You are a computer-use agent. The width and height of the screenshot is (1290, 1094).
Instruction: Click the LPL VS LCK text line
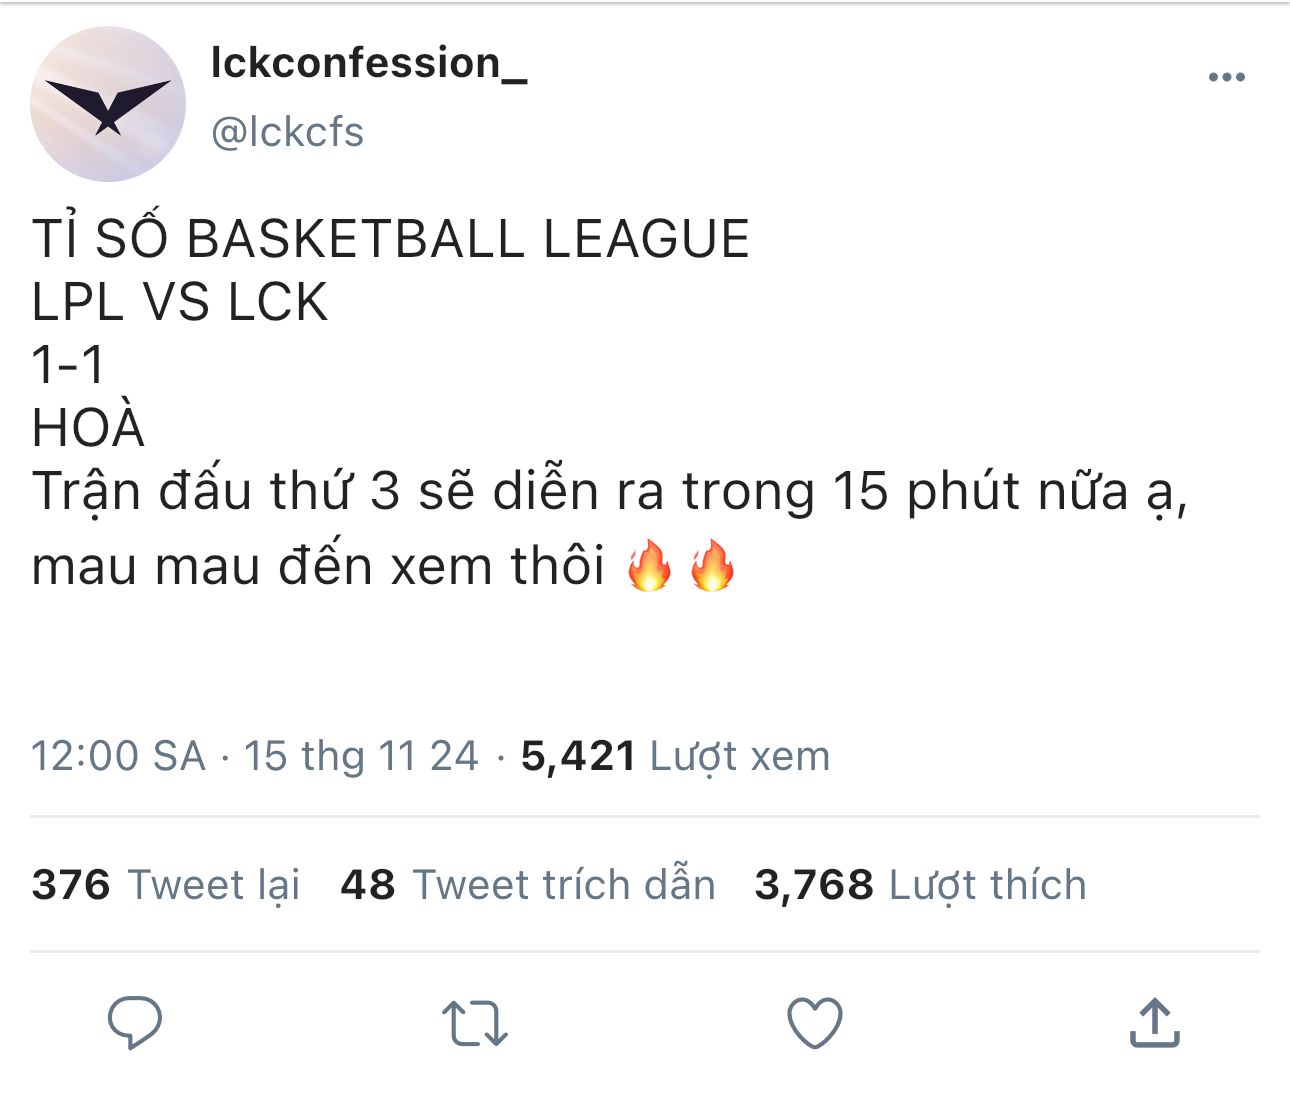tap(180, 302)
